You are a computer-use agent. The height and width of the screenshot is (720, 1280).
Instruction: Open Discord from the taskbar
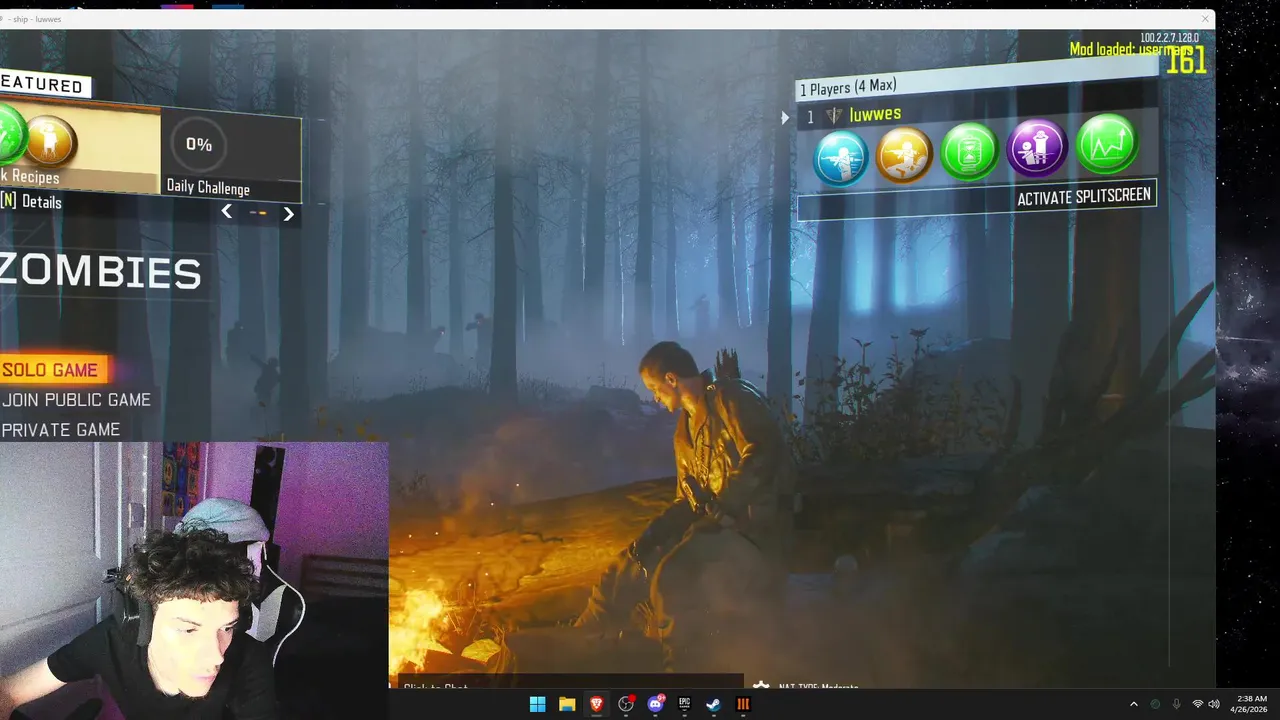coord(656,704)
